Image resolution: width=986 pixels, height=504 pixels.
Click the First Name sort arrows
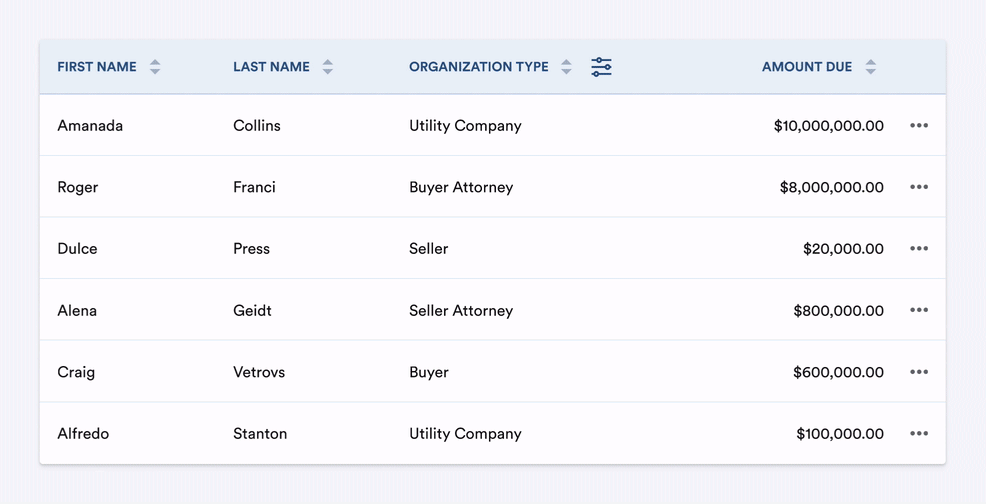click(155, 67)
